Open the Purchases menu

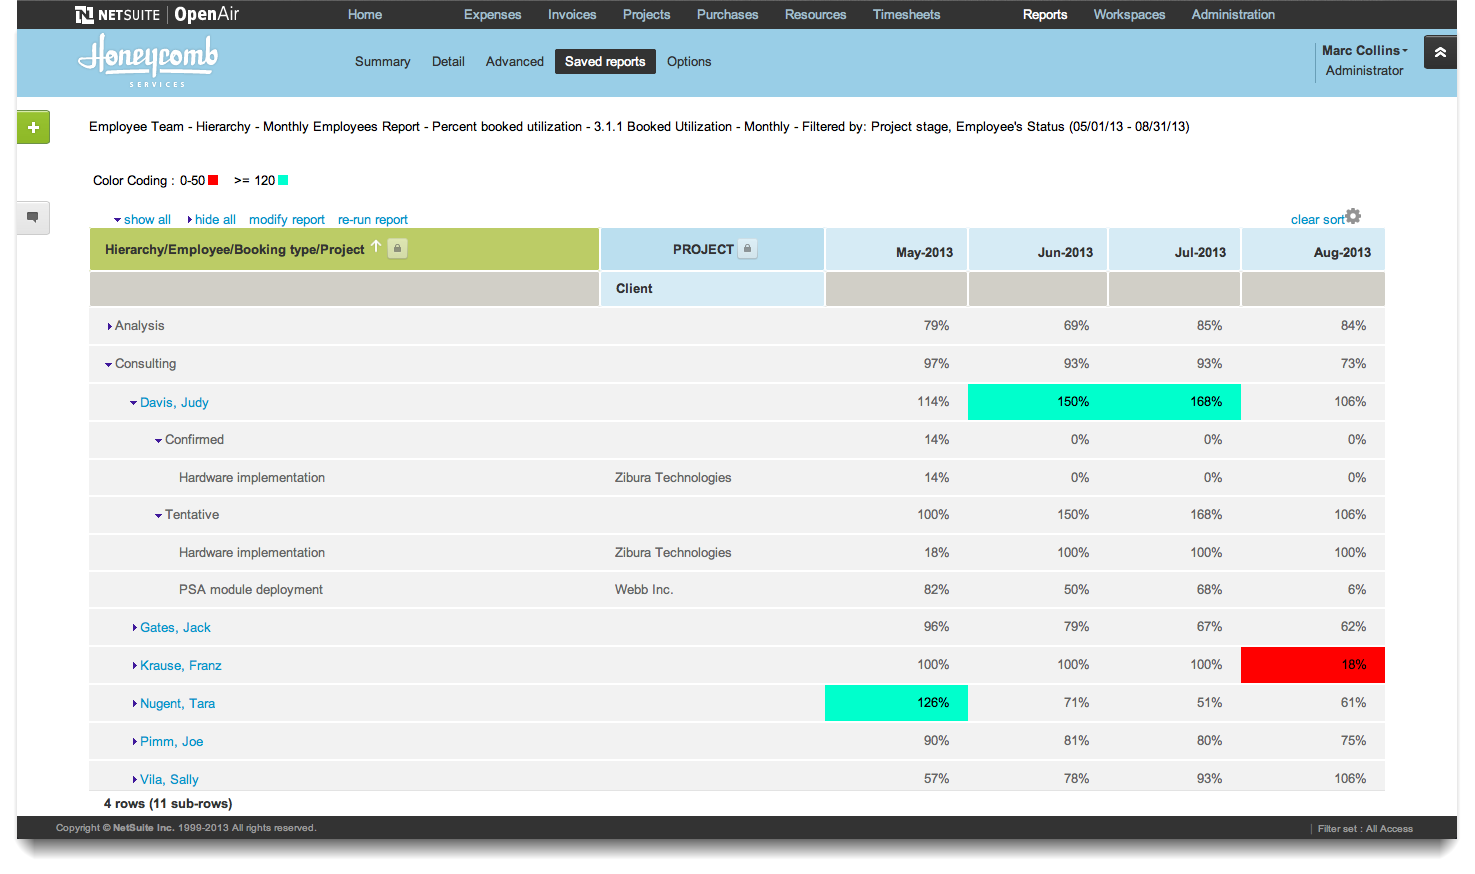coord(727,14)
